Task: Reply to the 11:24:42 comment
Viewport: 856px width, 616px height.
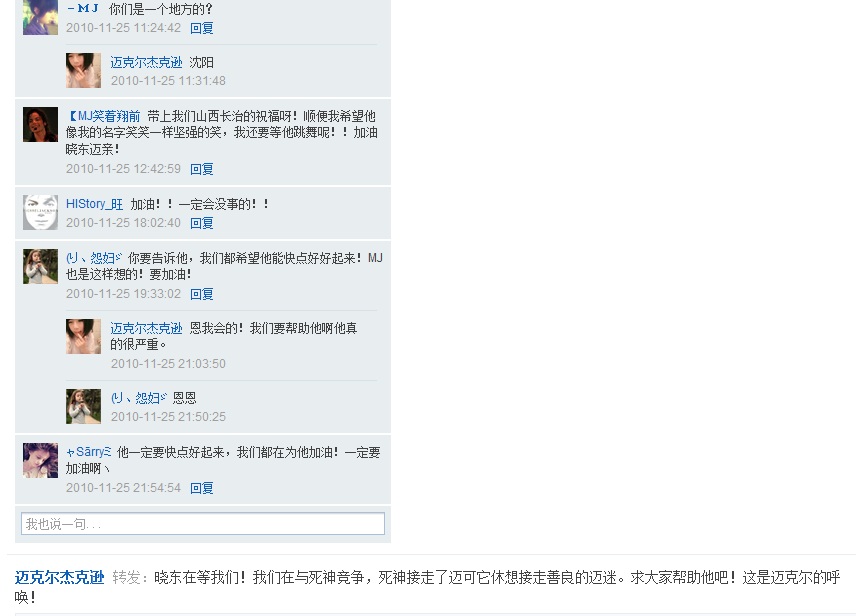Action: click(201, 28)
